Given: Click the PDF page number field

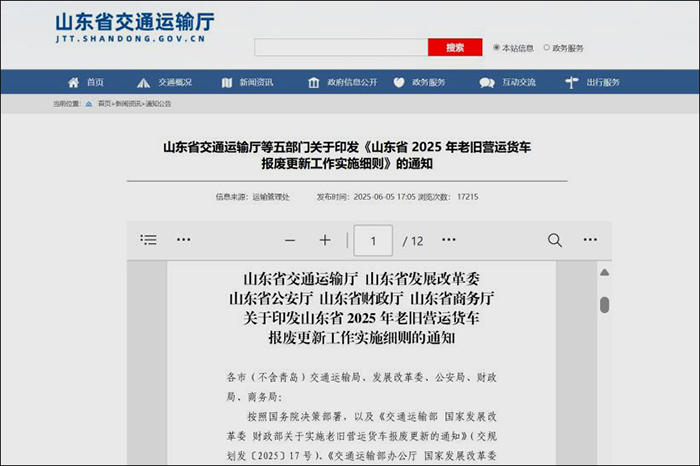Looking at the screenshot, I should click(x=373, y=241).
